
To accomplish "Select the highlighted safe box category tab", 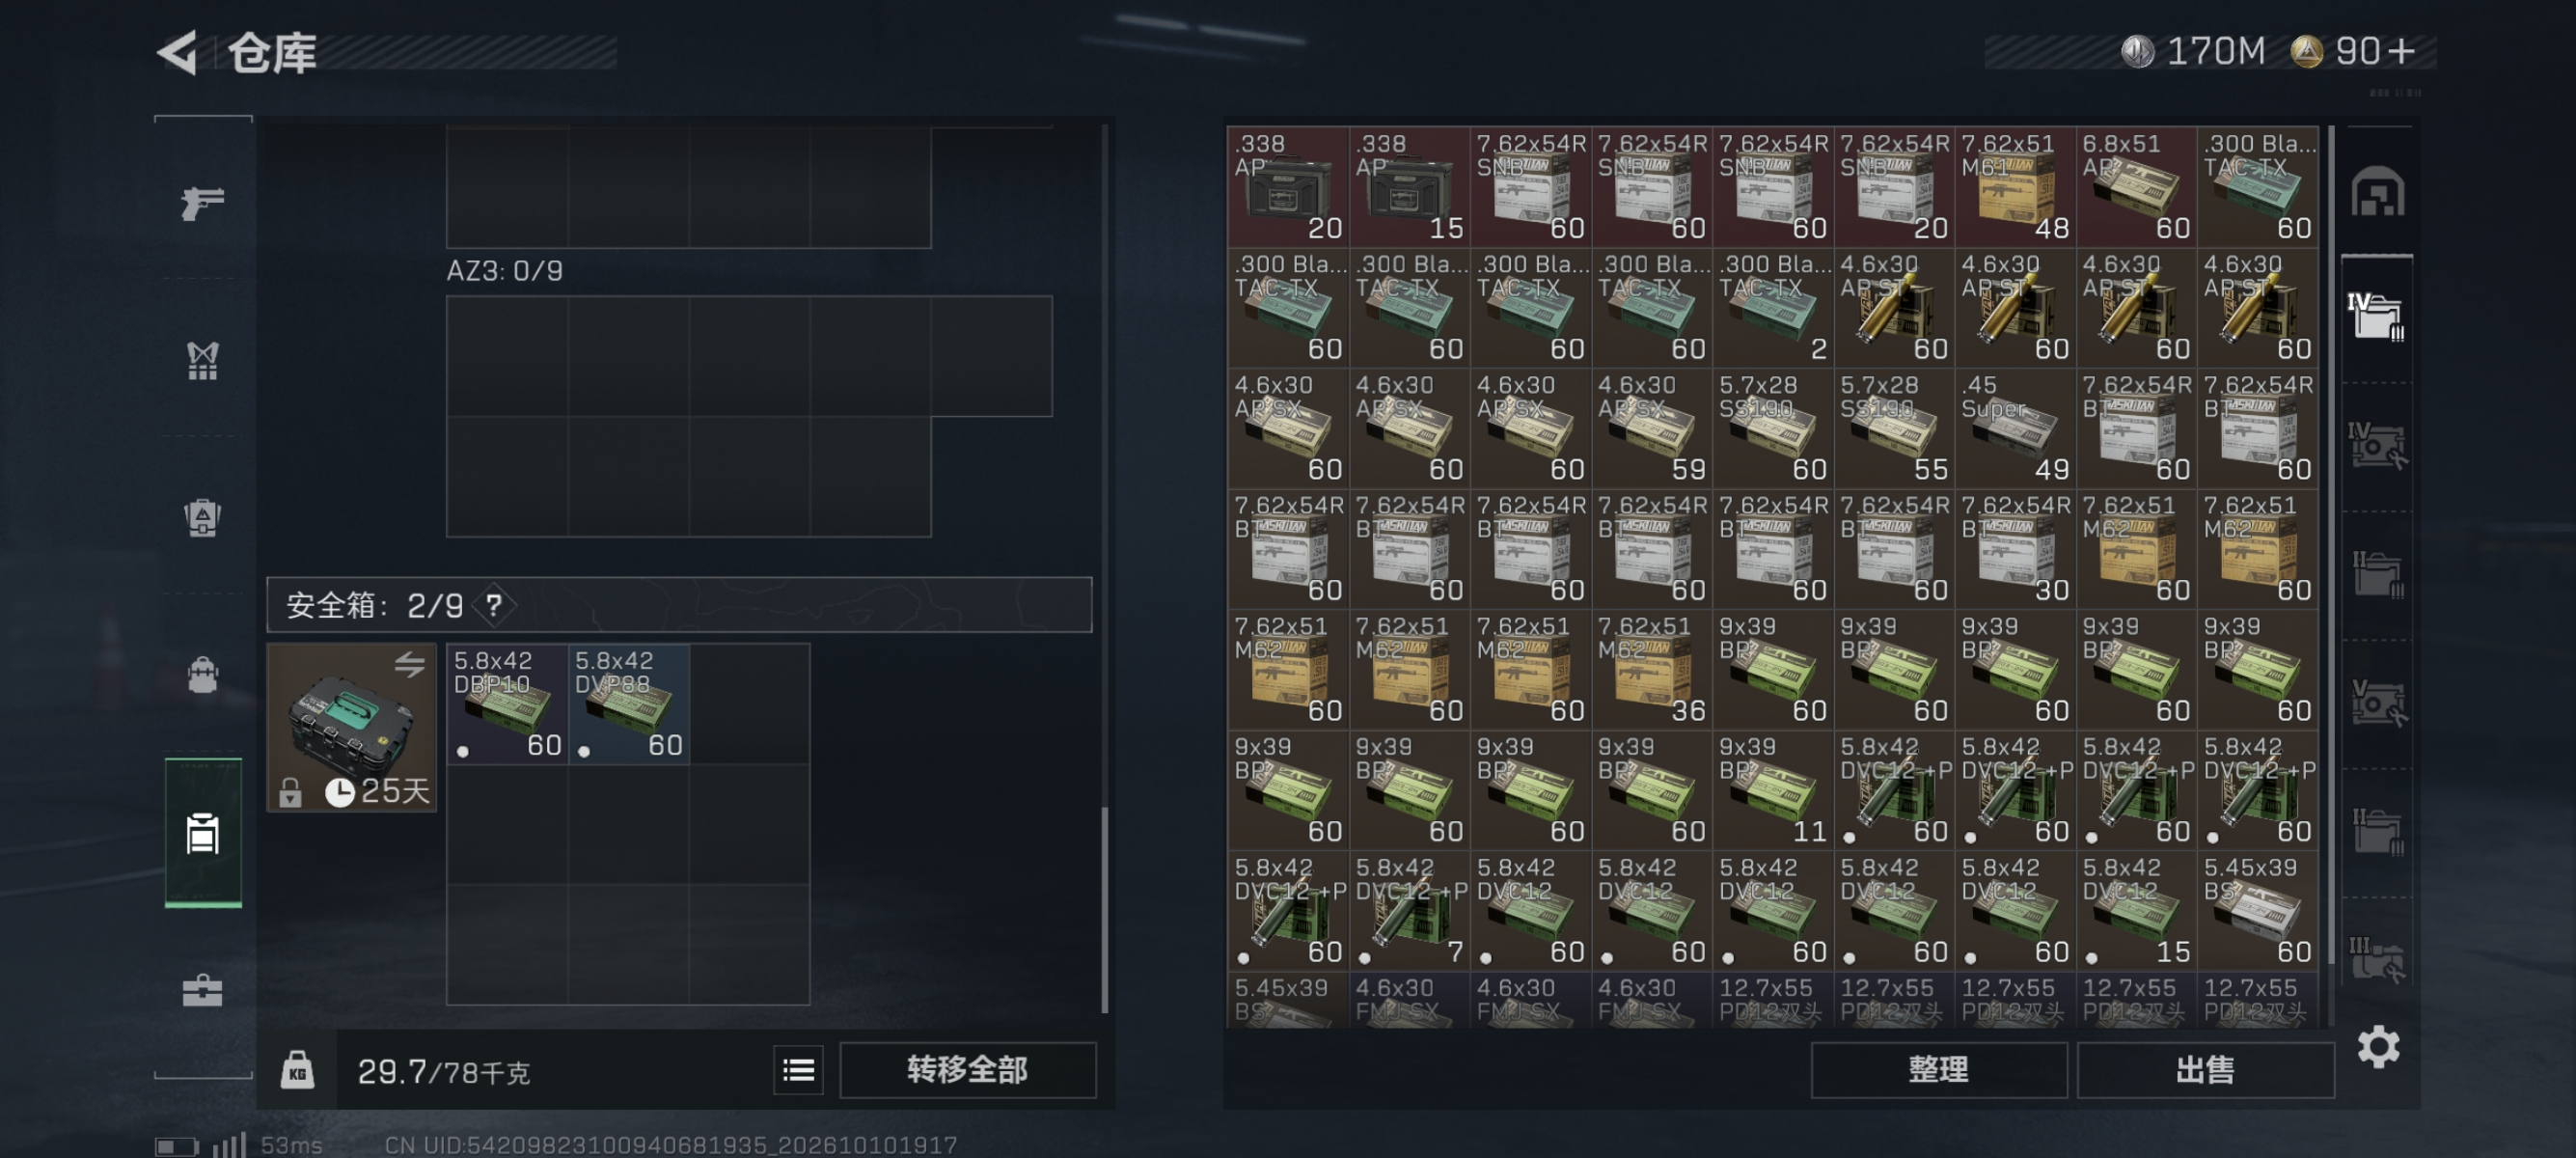I will tap(203, 833).
